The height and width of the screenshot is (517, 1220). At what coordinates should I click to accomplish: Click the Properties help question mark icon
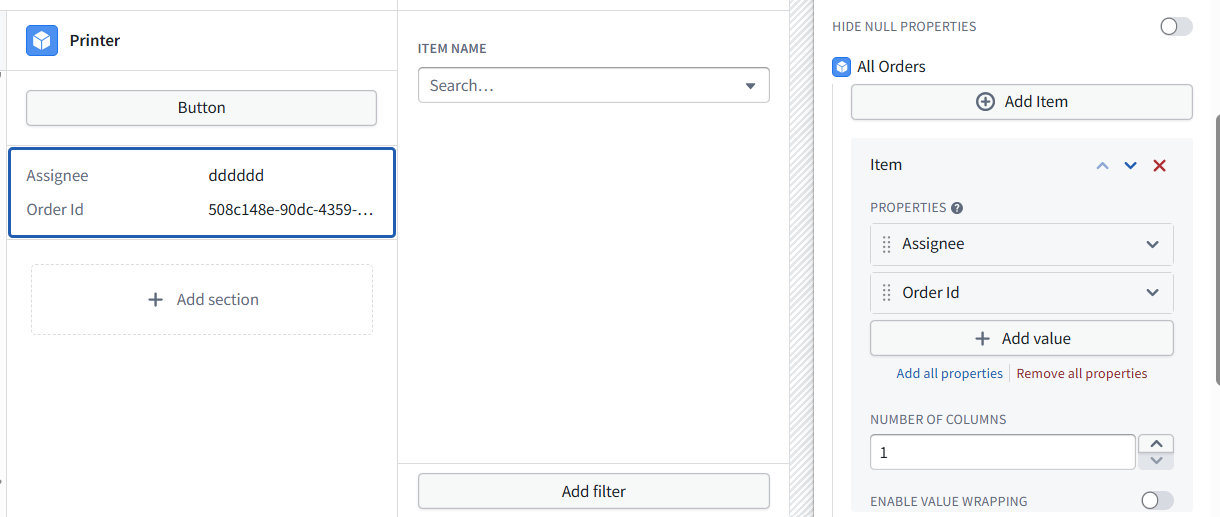[957, 208]
